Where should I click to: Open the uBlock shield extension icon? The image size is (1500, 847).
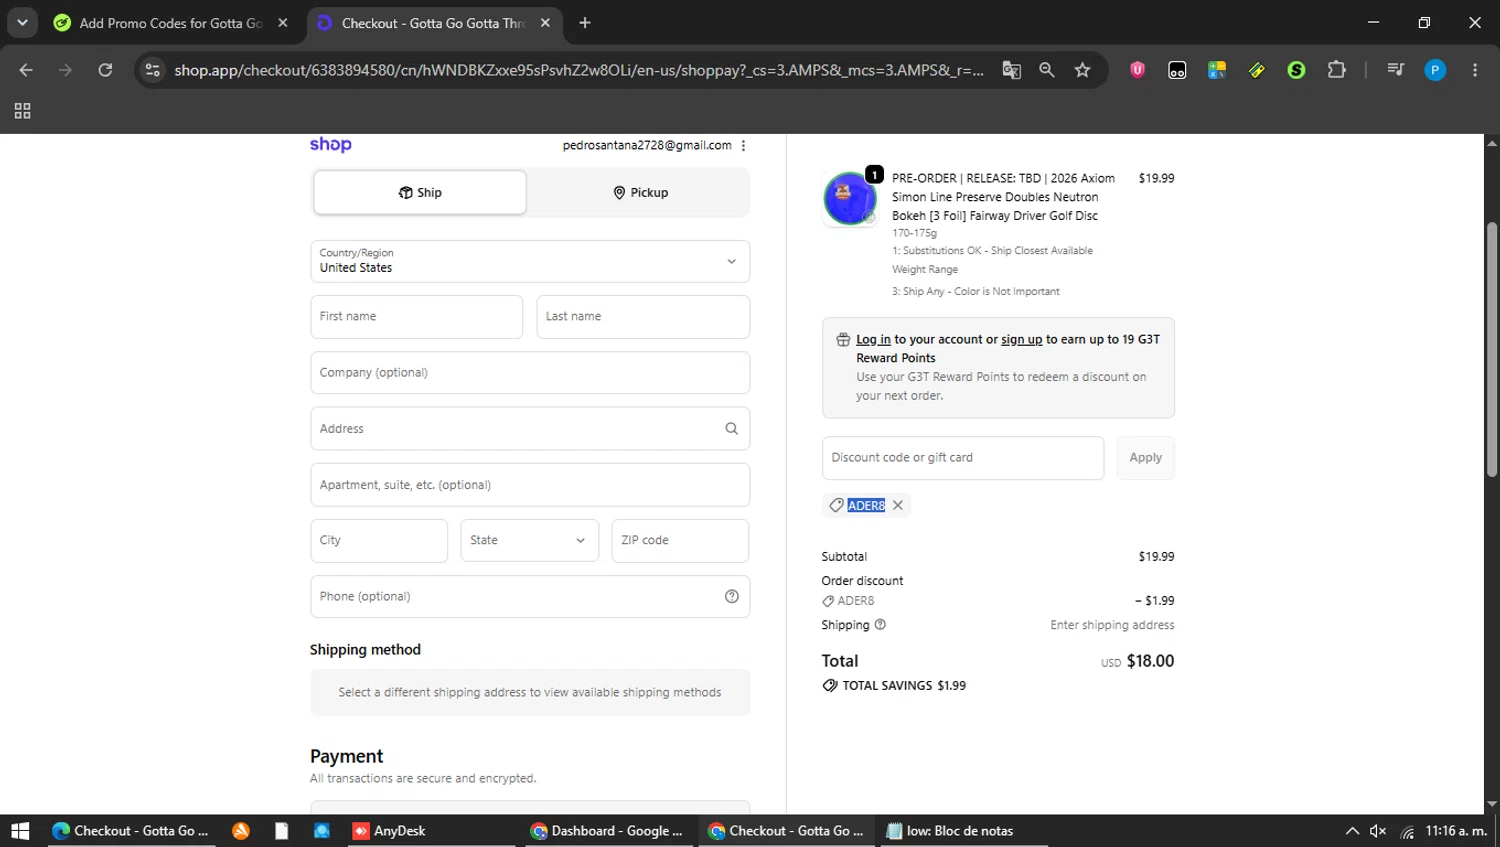pyautogui.click(x=1137, y=70)
